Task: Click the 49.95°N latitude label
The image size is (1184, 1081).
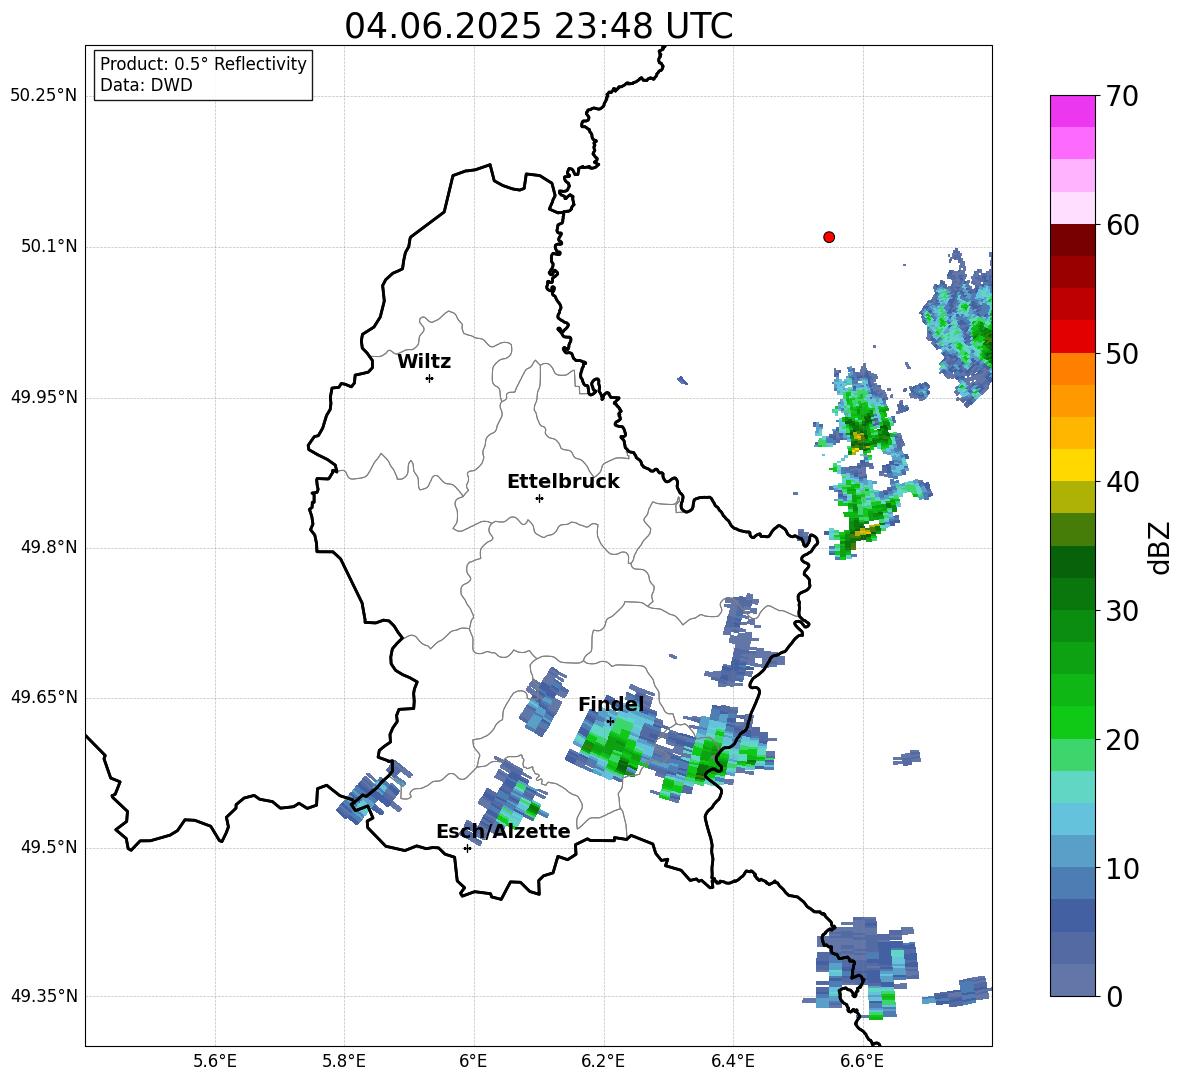Action: 44,397
